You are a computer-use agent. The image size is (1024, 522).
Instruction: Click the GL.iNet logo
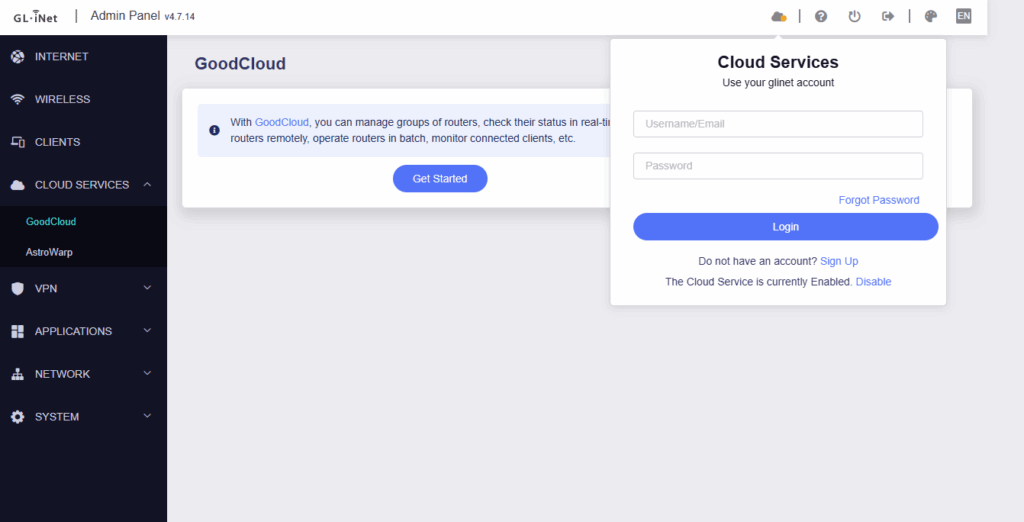pyautogui.click(x=35, y=16)
